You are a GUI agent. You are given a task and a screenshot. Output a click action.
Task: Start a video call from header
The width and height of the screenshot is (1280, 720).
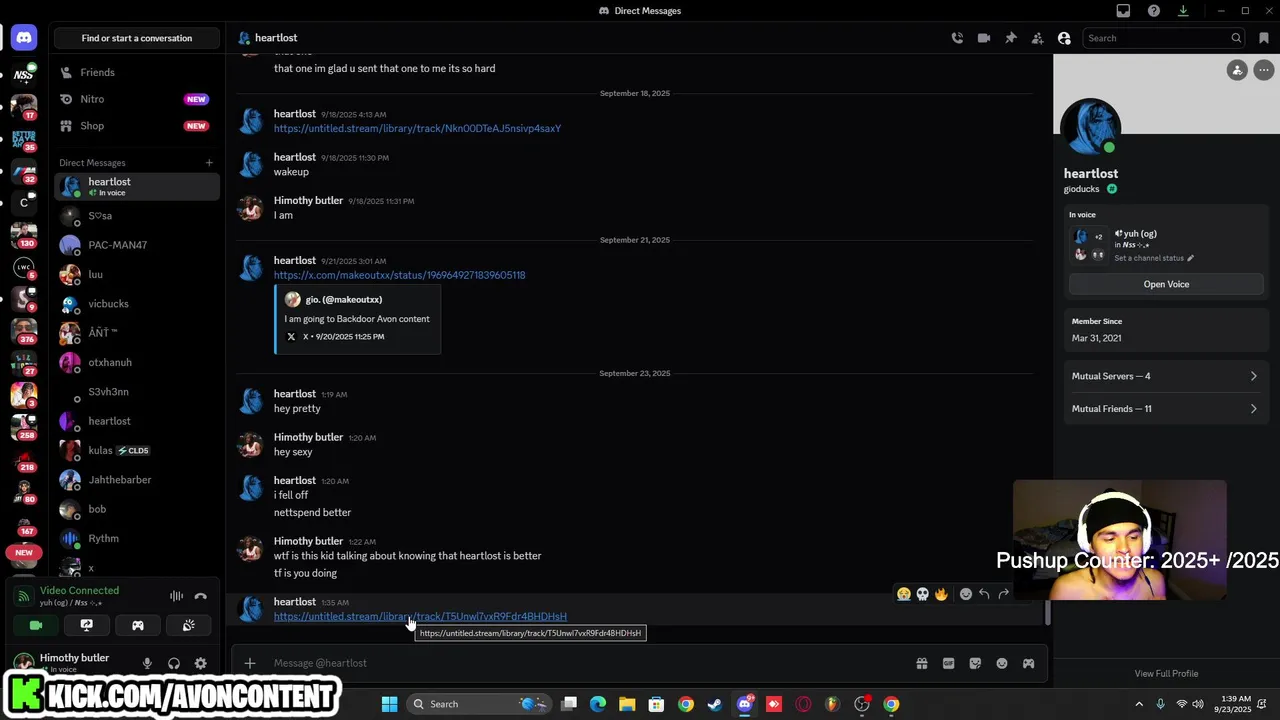coord(984,38)
